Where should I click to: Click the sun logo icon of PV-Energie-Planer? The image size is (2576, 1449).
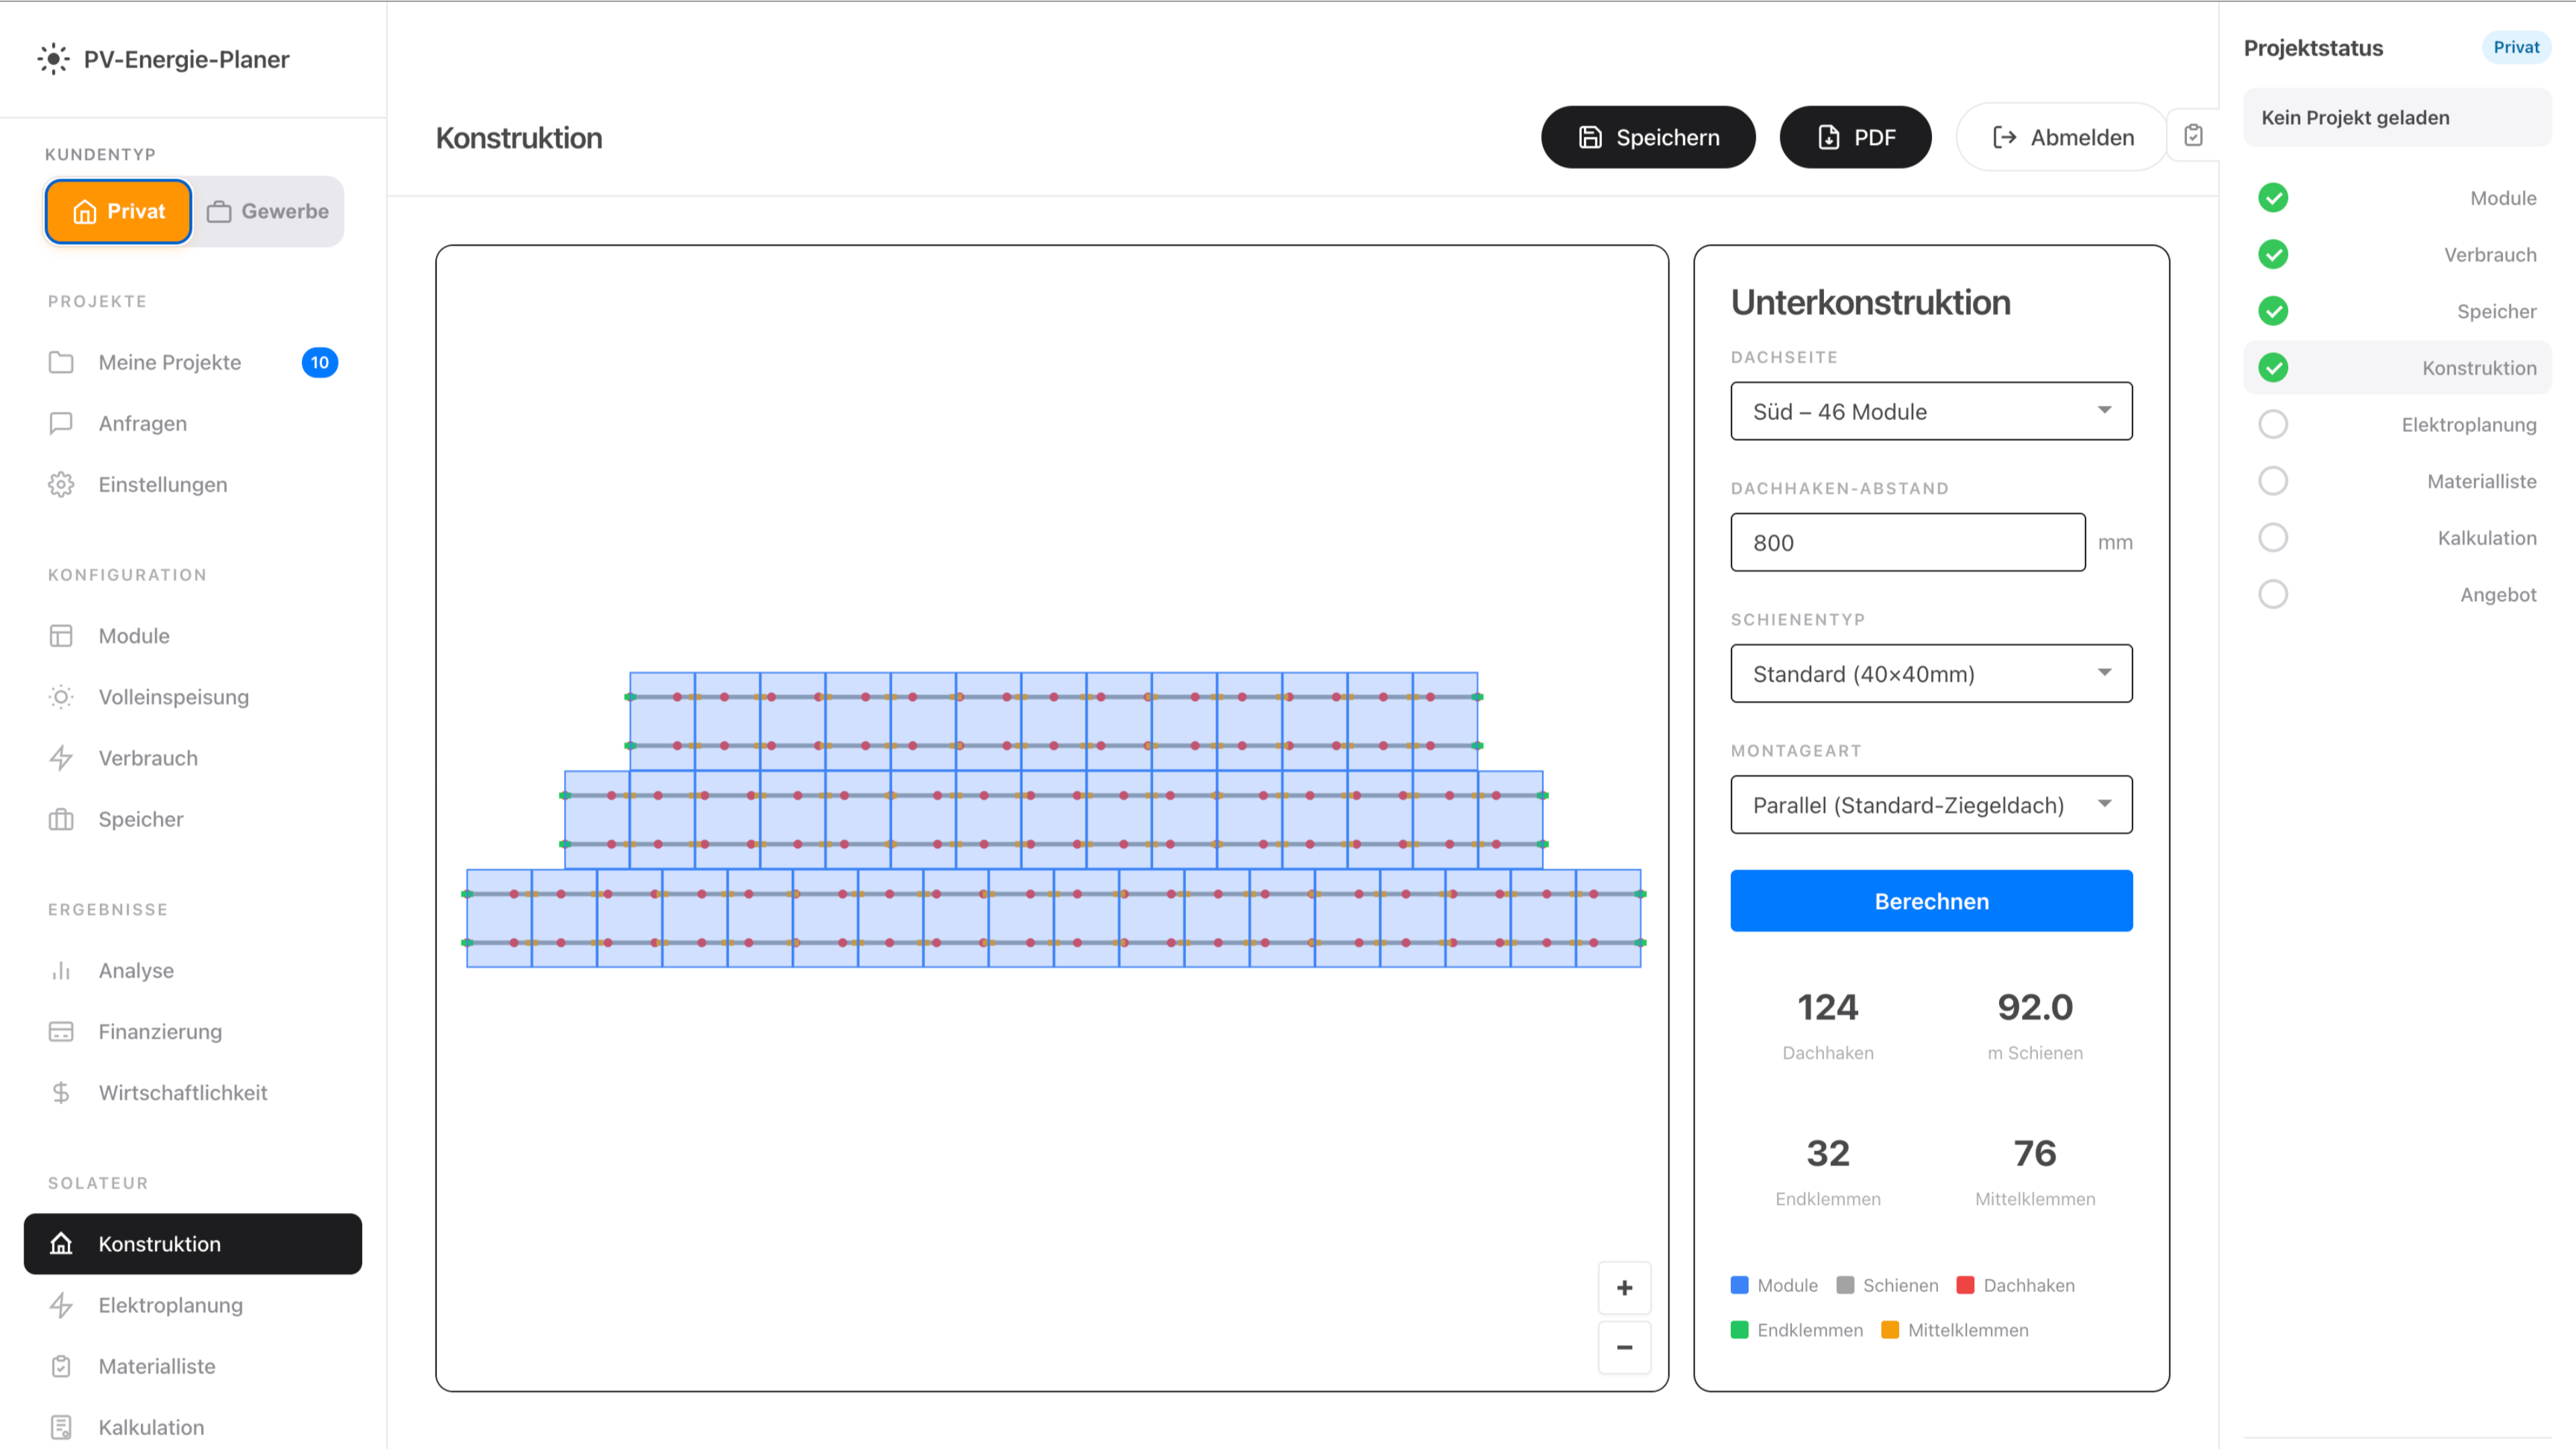(53, 59)
